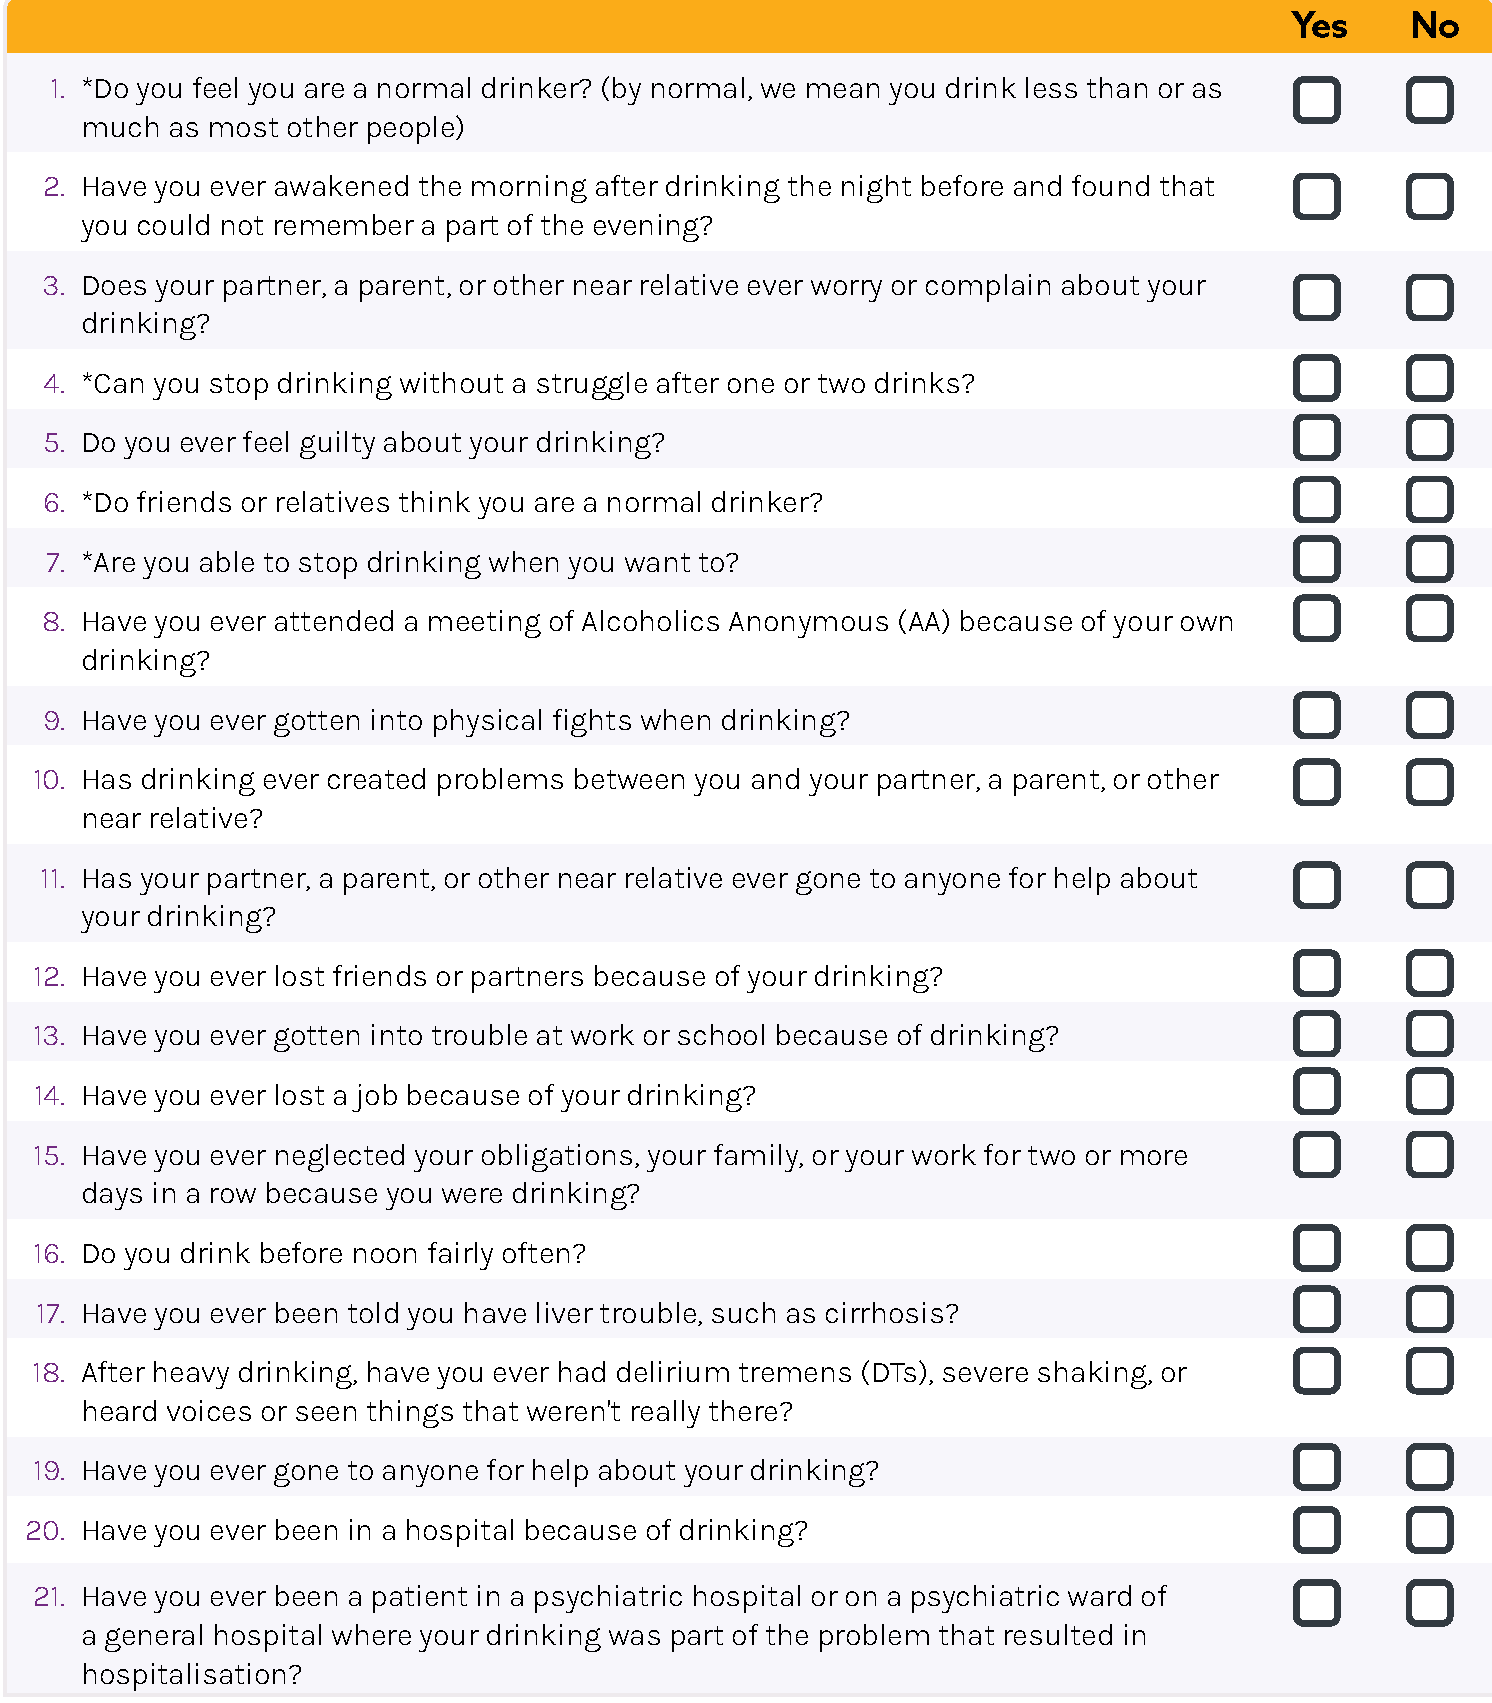Tick Yes for could not remember the evening
The width and height of the screenshot is (1492, 1703).
(x=1316, y=197)
